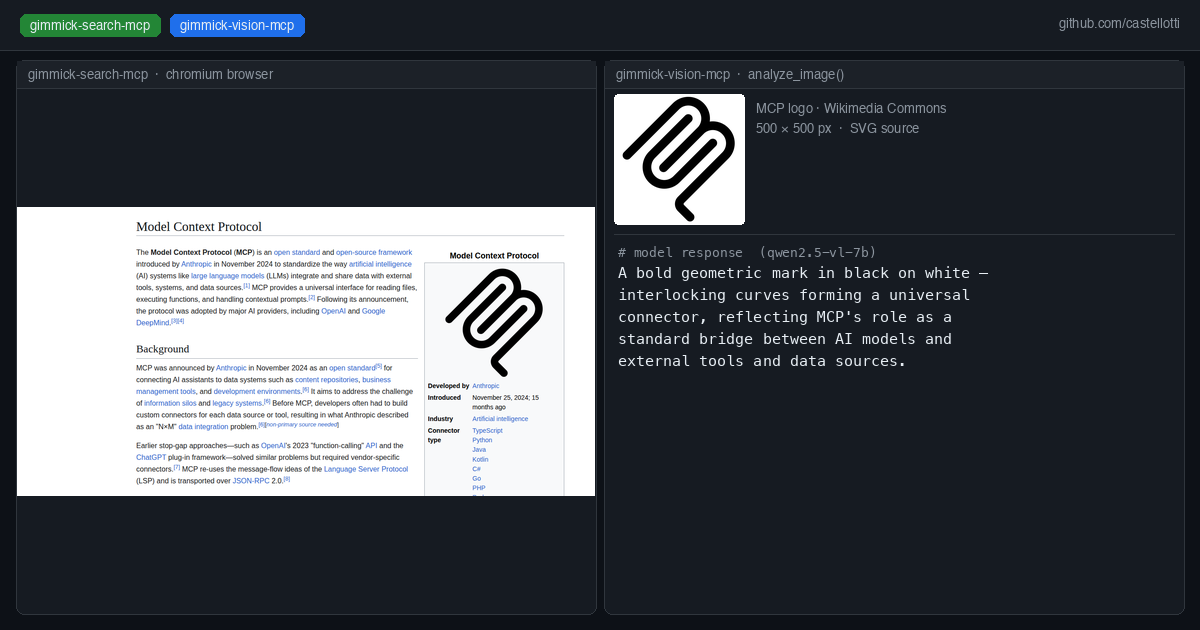Open the information silos link
Screen dimensions: 1200x630
tap(170, 403)
